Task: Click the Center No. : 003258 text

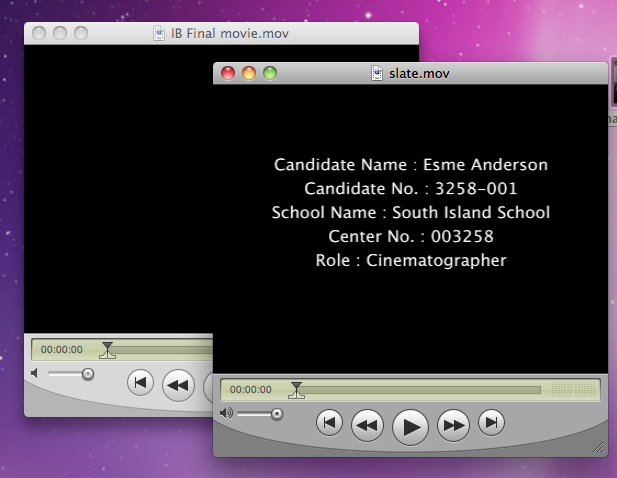Action: tap(411, 236)
